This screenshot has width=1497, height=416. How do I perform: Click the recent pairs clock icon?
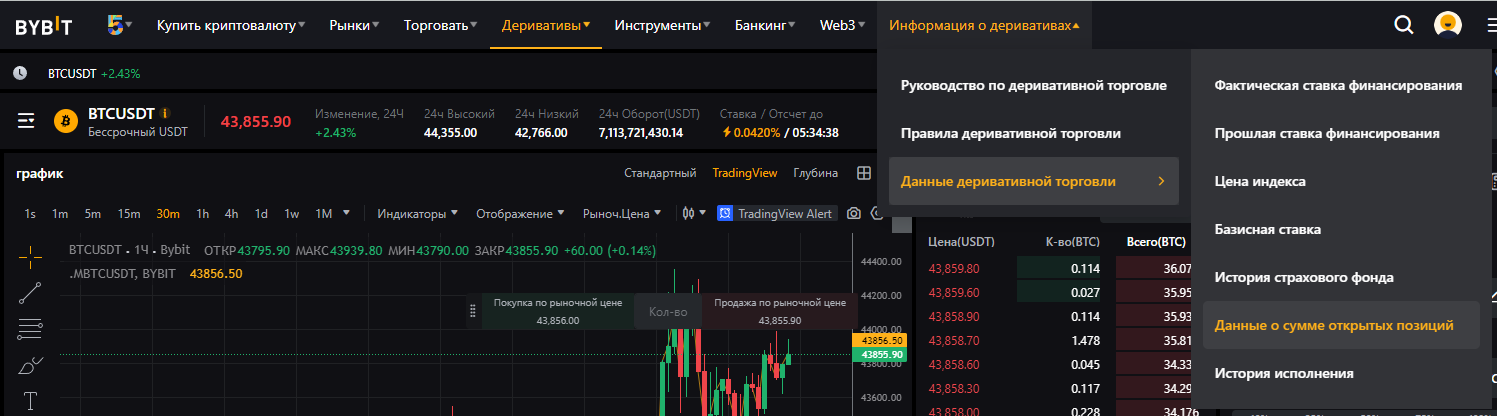[x=19, y=73]
